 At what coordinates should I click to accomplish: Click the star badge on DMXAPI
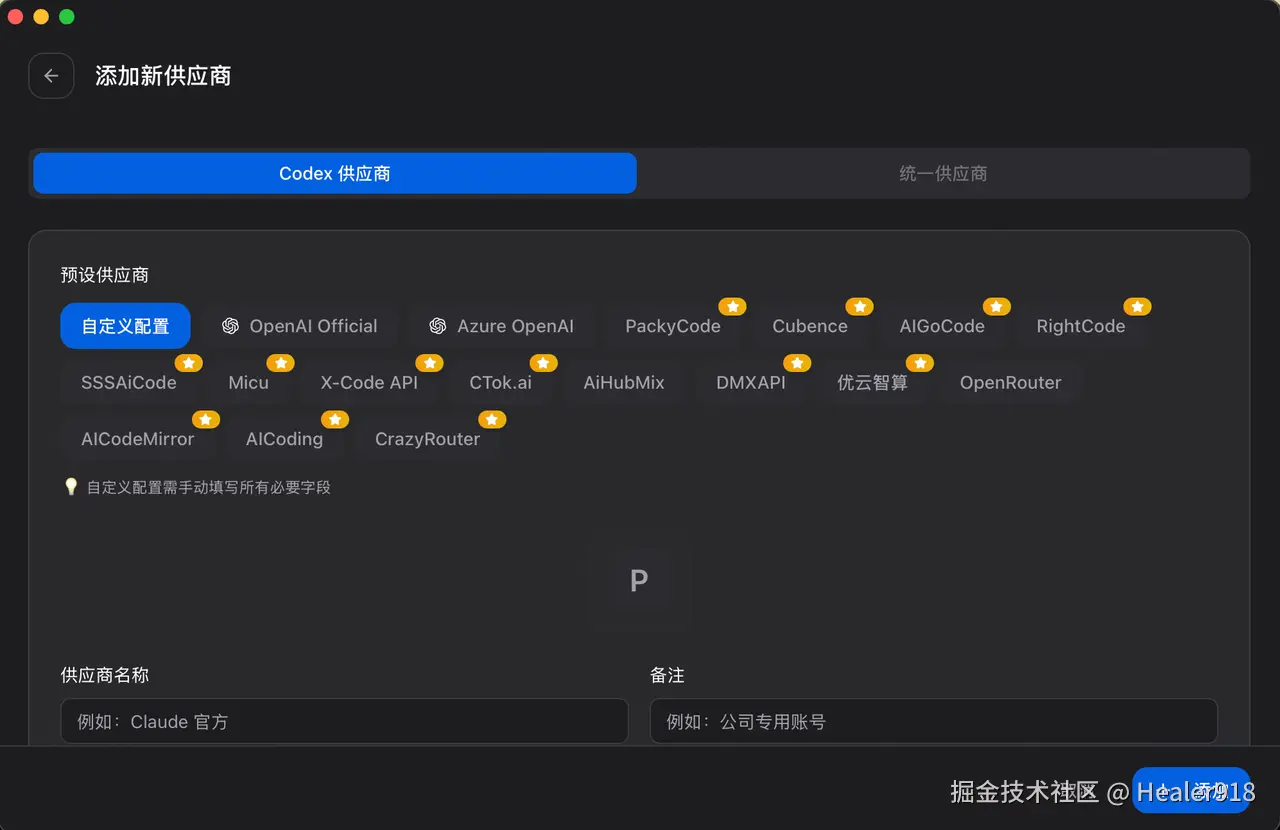click(798, 363)
